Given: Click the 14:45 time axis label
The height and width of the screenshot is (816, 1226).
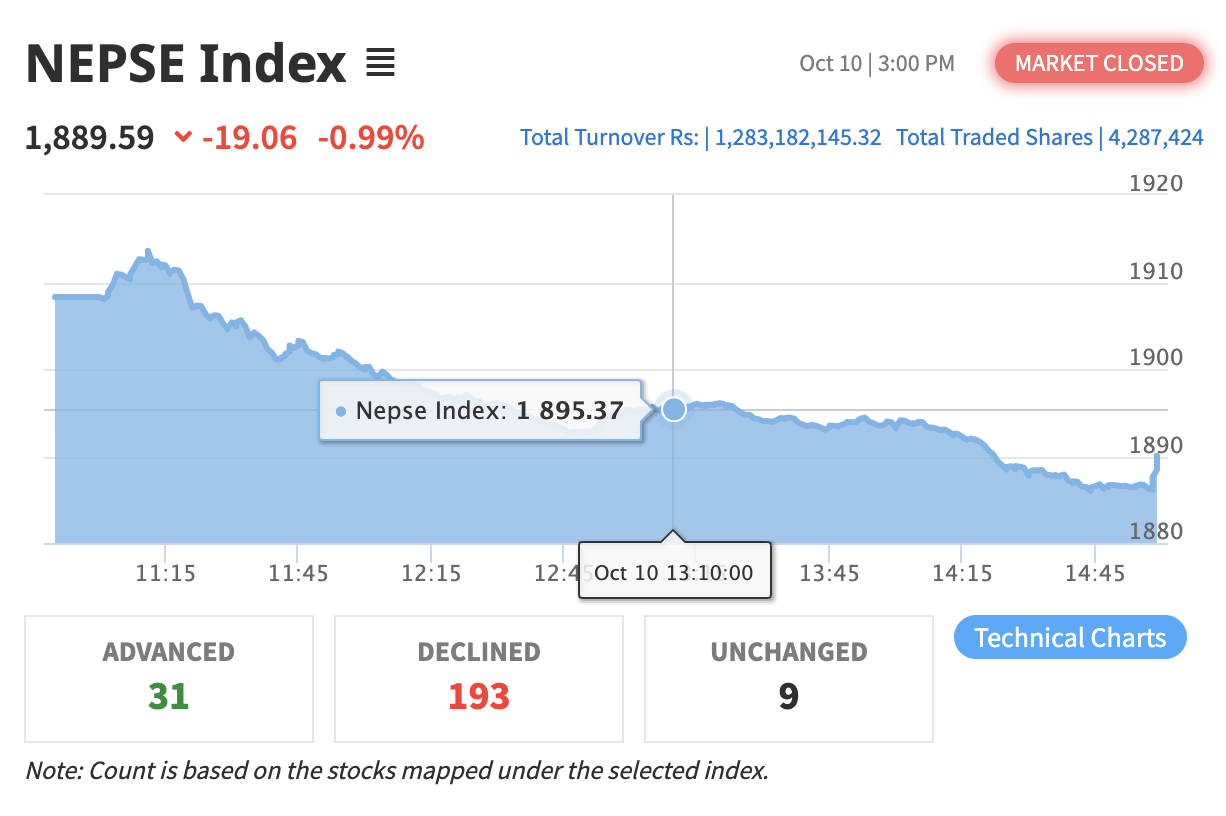Looking at the screenshot, I should coord(1095,573).
